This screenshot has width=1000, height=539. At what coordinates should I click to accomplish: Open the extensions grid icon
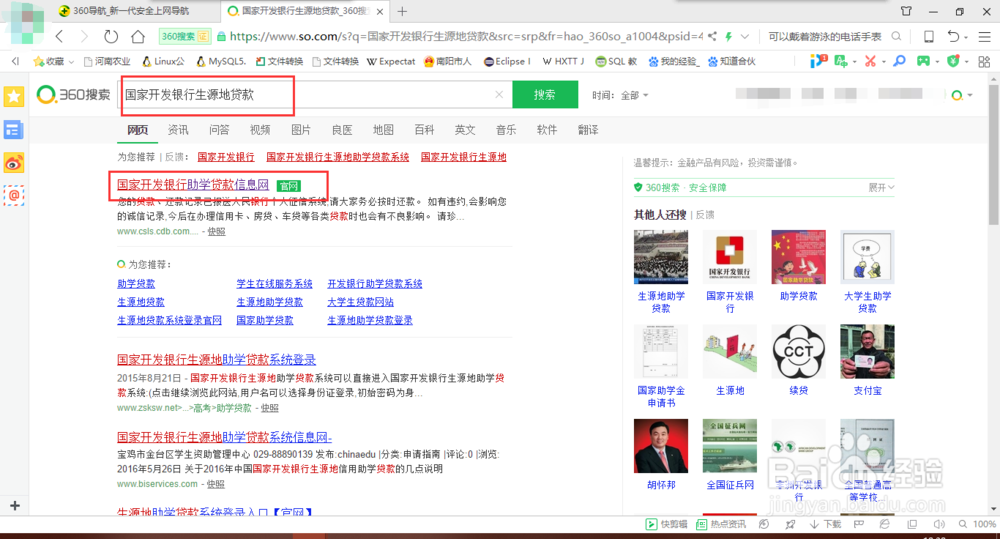pyautogui.click(x=984, y=61)
